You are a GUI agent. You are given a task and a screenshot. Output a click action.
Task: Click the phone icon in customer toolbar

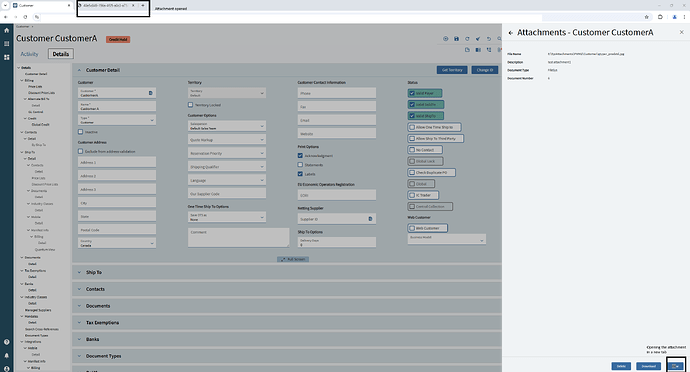tap(489, 50)
